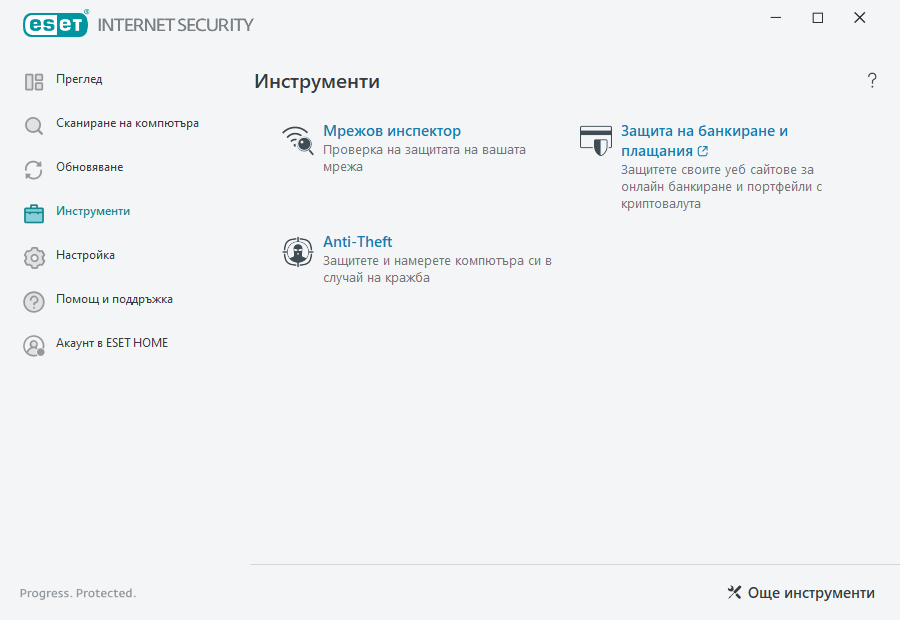Open Още инструменти at the bottom

(802, 592)
